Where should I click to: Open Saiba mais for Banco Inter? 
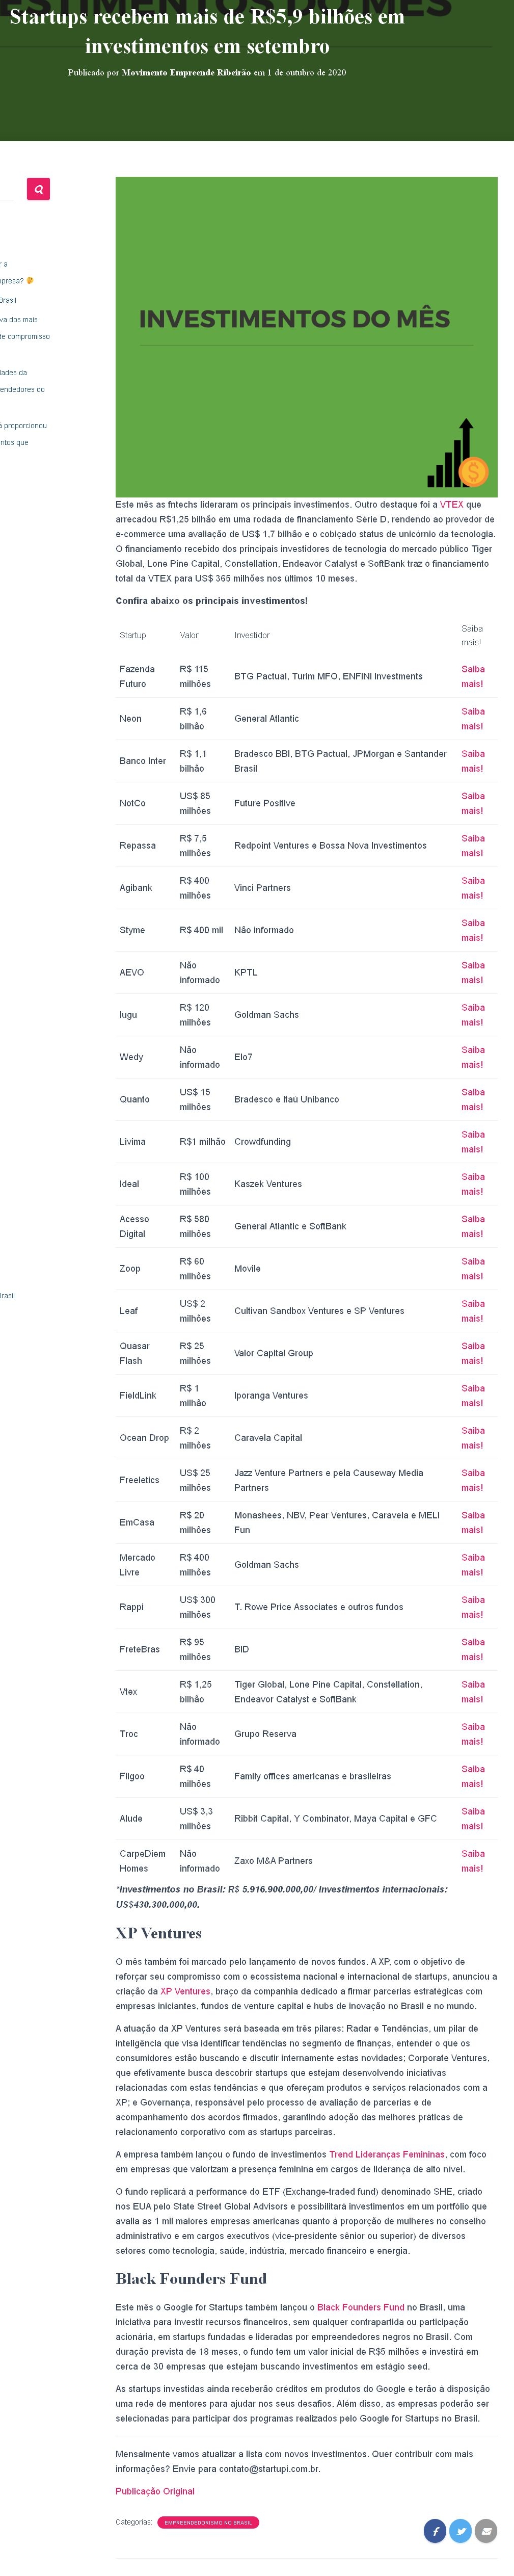click(472, 761)
